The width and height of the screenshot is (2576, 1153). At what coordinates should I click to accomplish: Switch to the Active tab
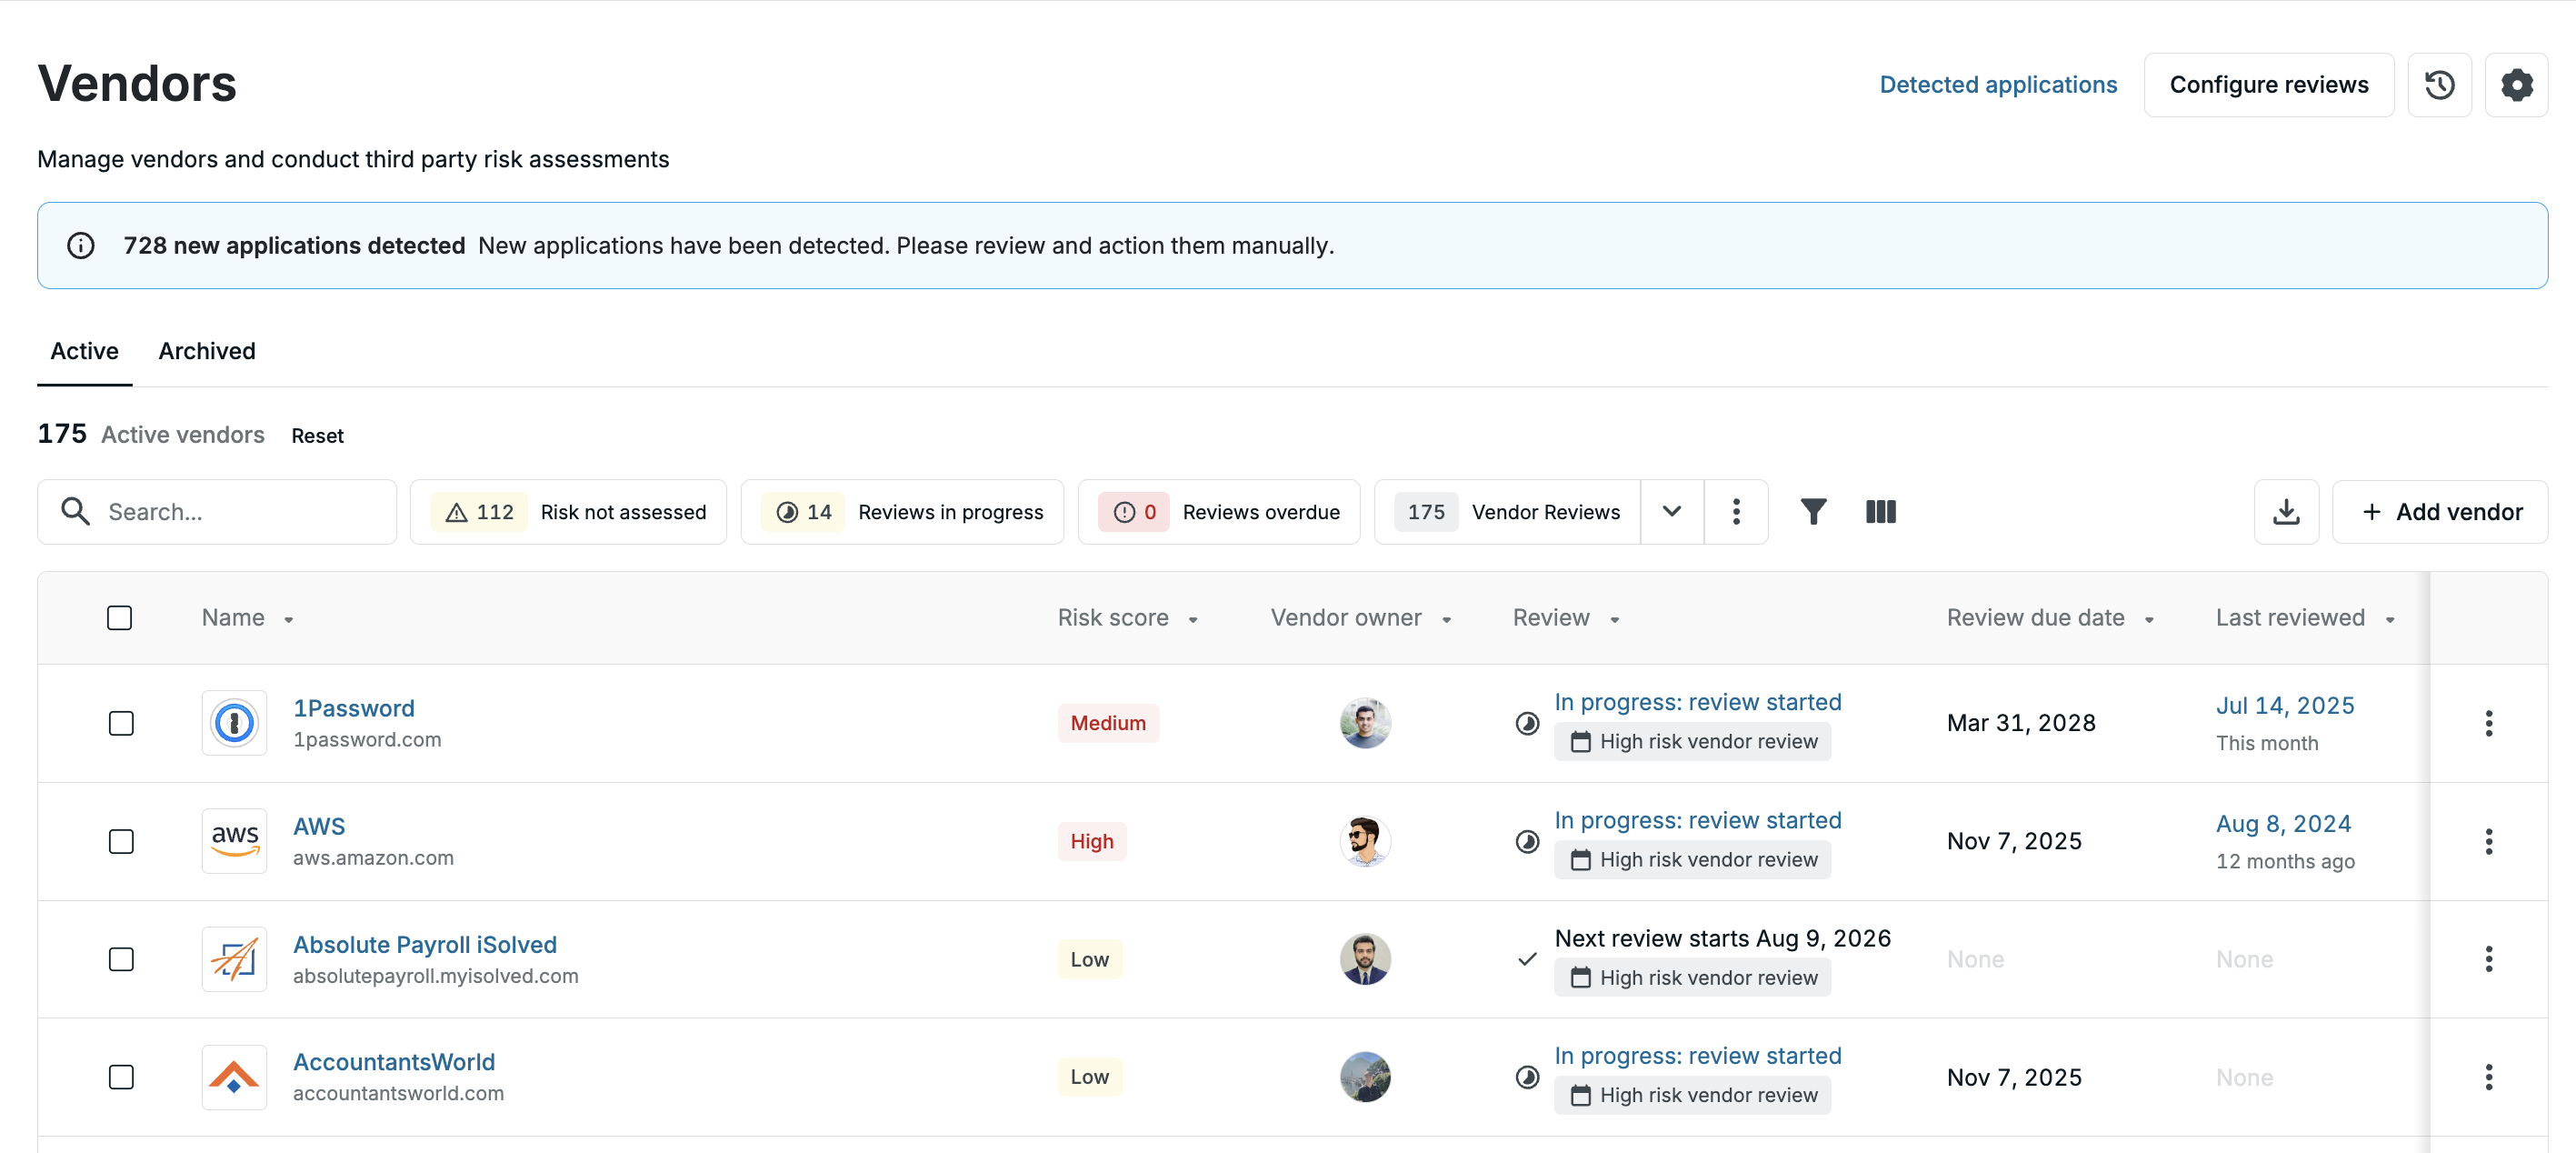tap(84, 351)
